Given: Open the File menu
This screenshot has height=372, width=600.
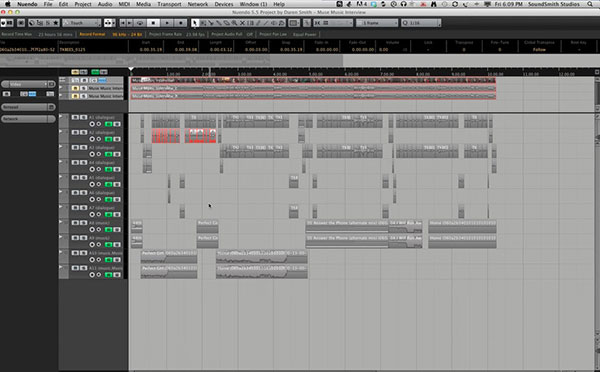Looking at the screenshot, I should (48, 4).
